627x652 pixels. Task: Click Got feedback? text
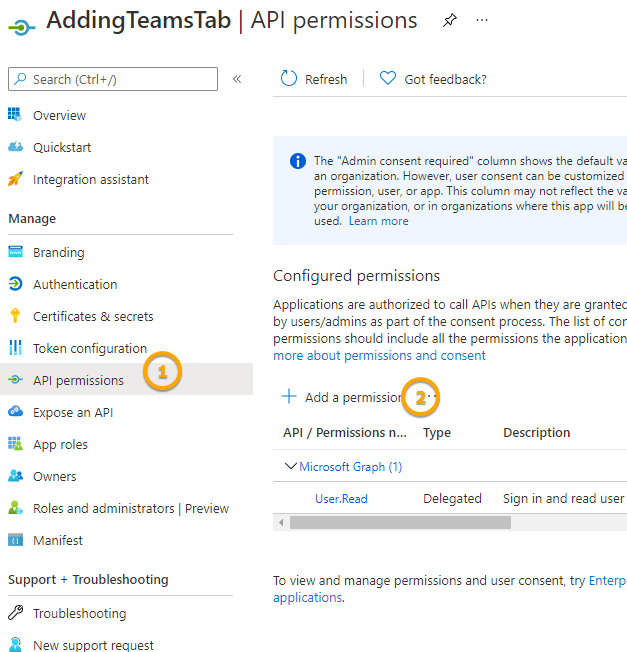click(445, 79)
